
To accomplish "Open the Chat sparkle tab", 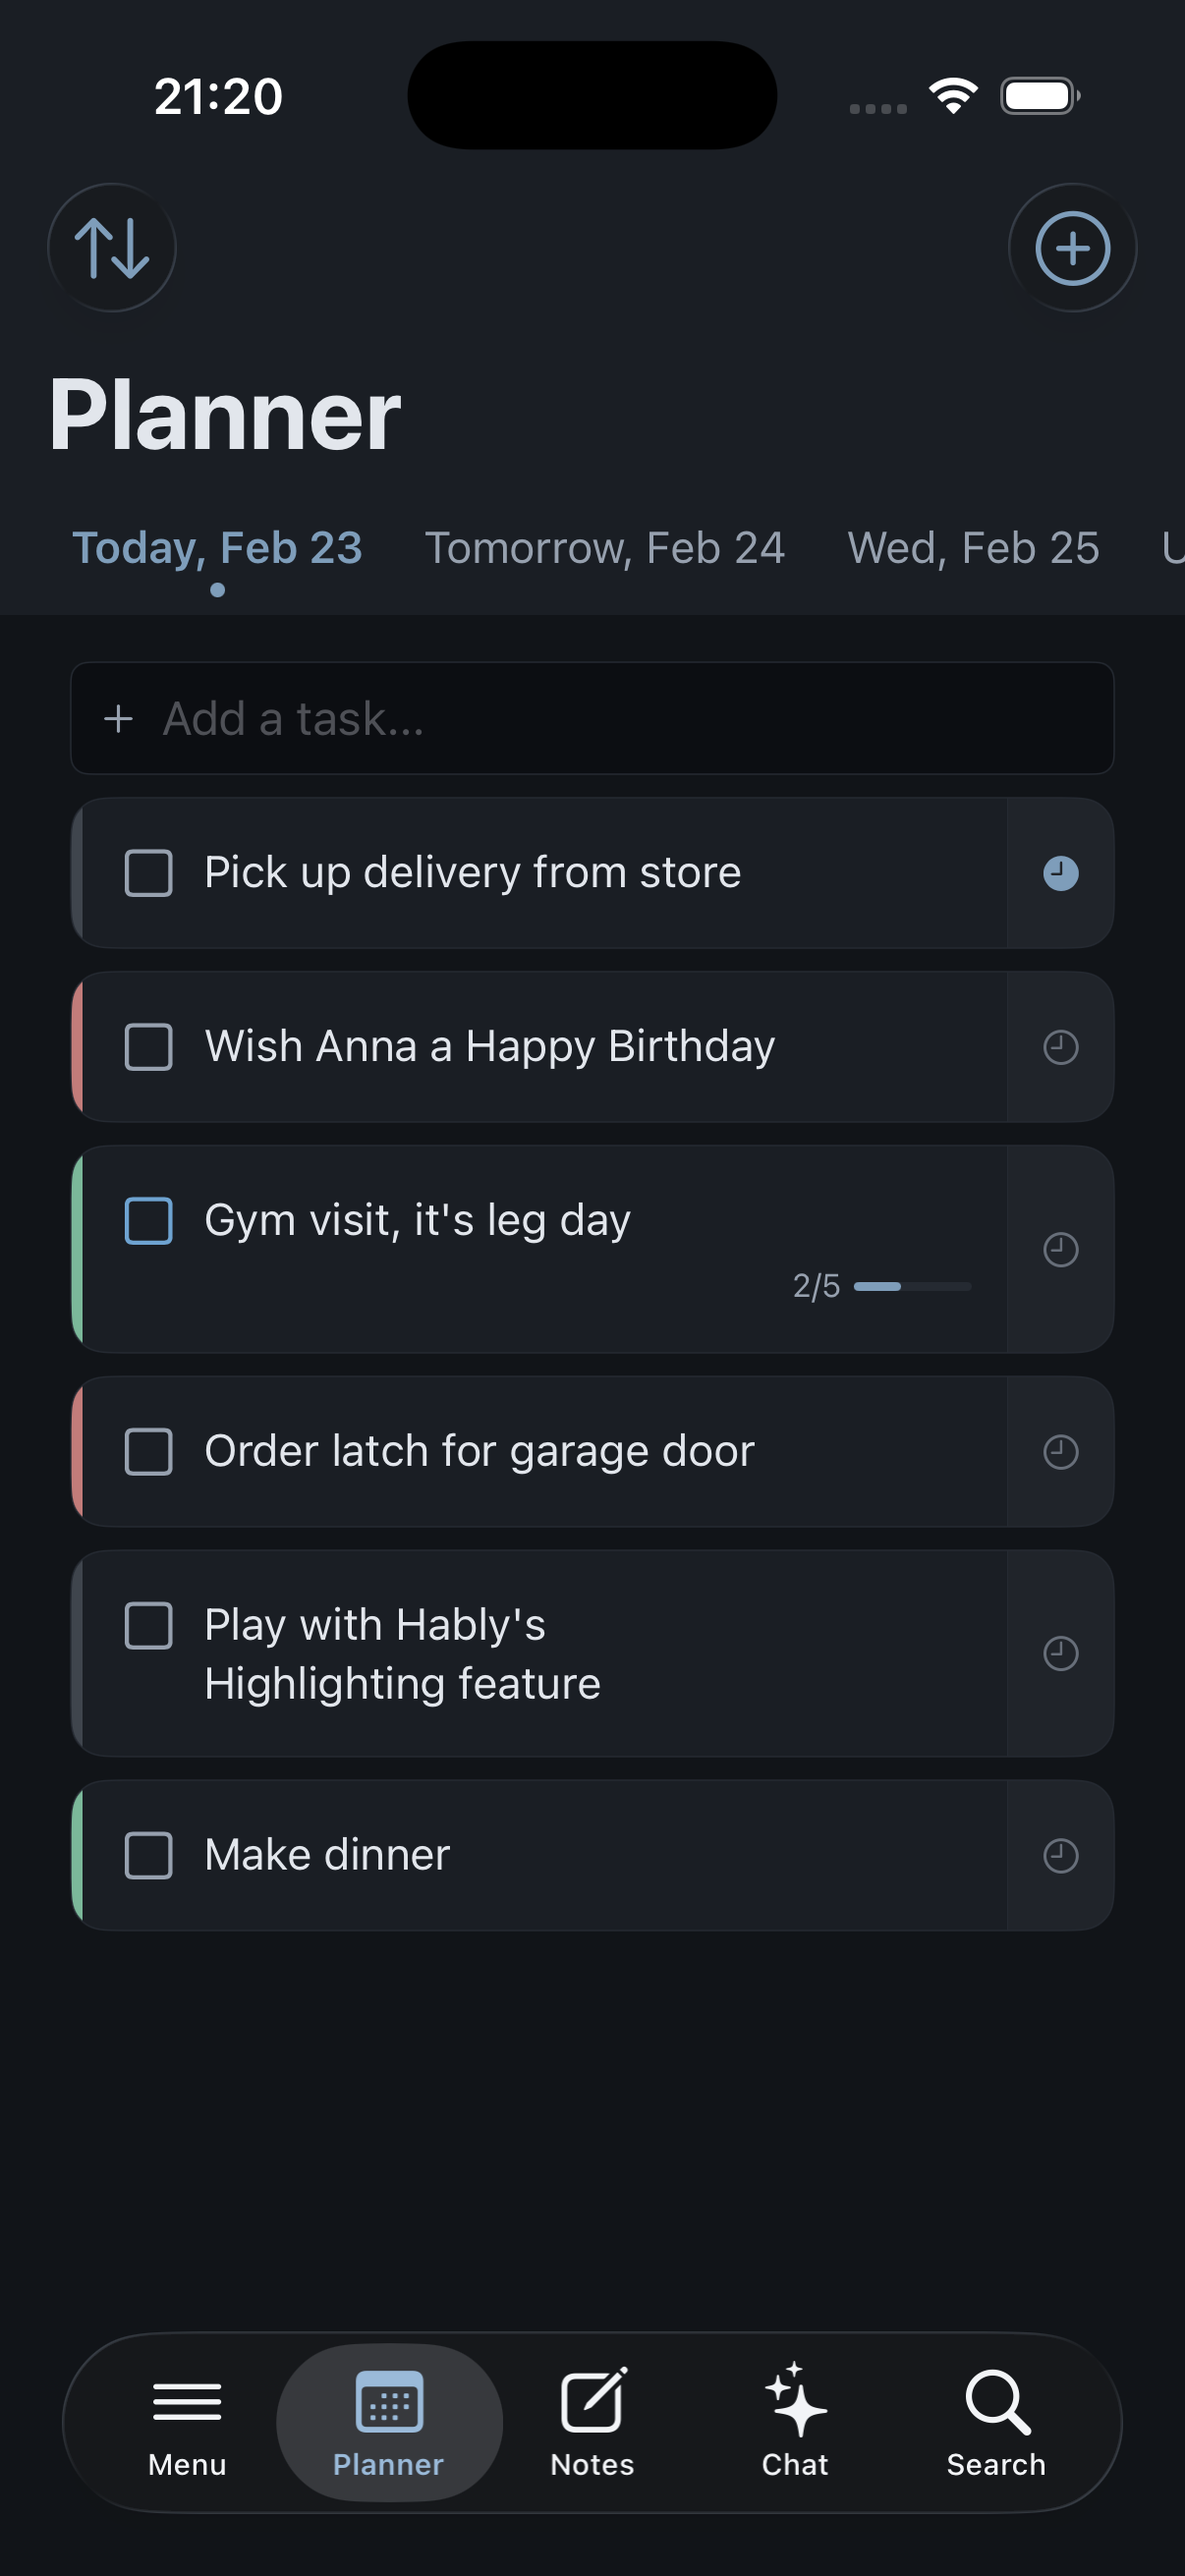I will (x=795, y=2422).
